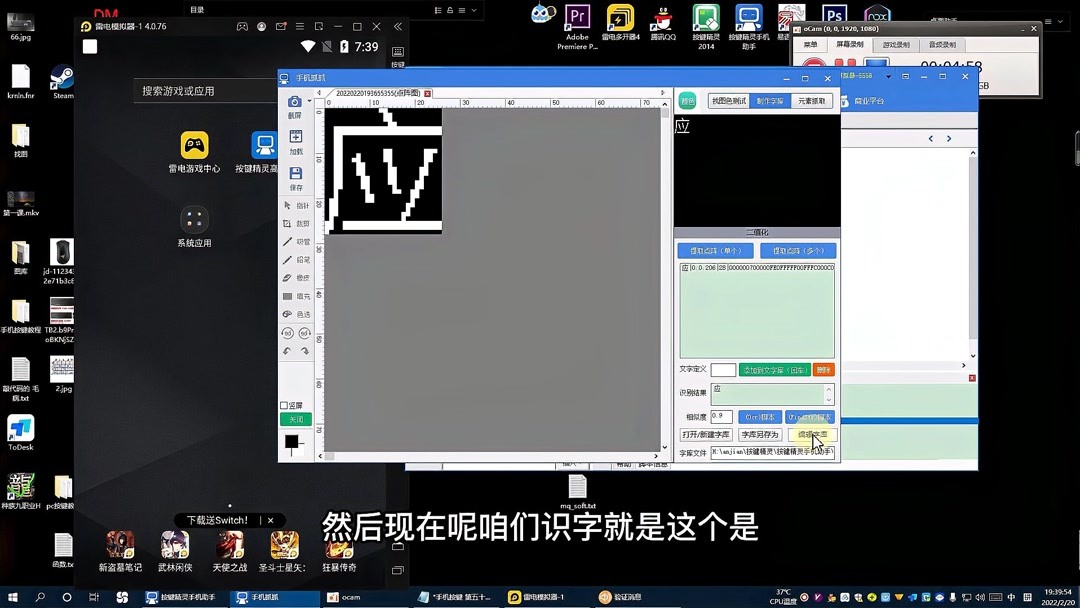Expand the dropdown arrow beside the capture icon
The height and width of the screenshot is (608, 1080).
(309, 101)
